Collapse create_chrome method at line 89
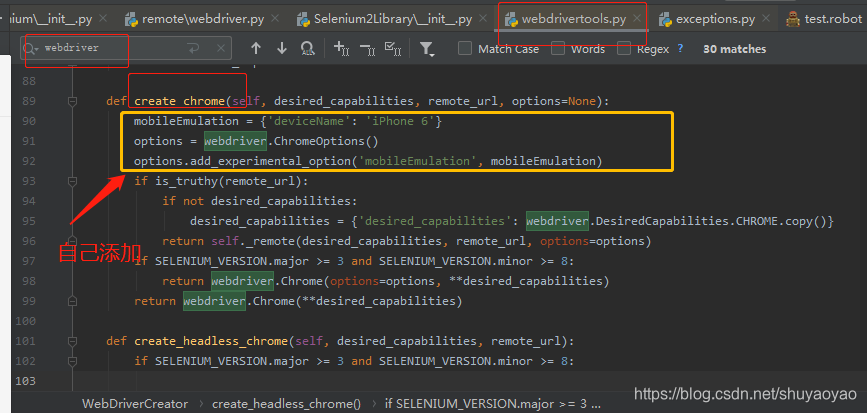The height and width of the screenshot is (413, 867). 72,101
